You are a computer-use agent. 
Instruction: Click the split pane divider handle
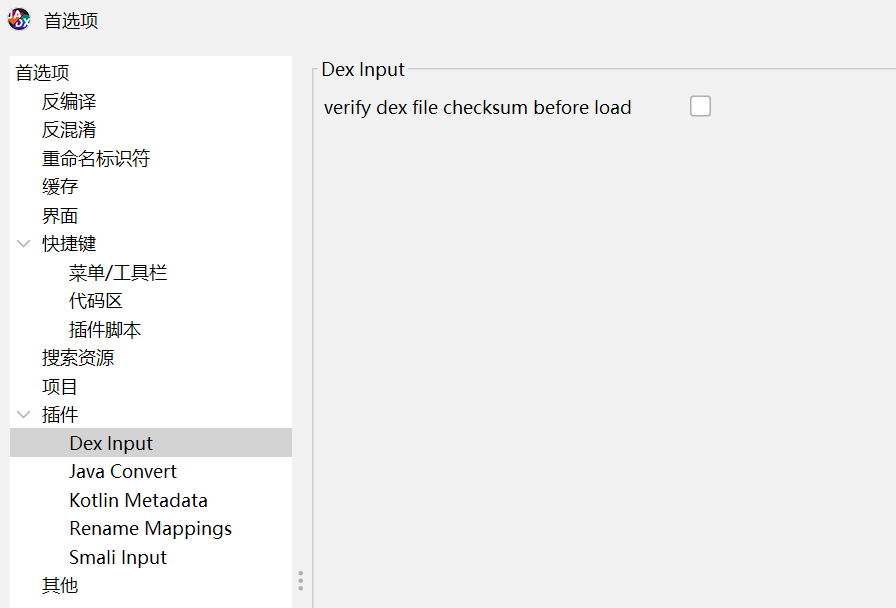point(300,581)
